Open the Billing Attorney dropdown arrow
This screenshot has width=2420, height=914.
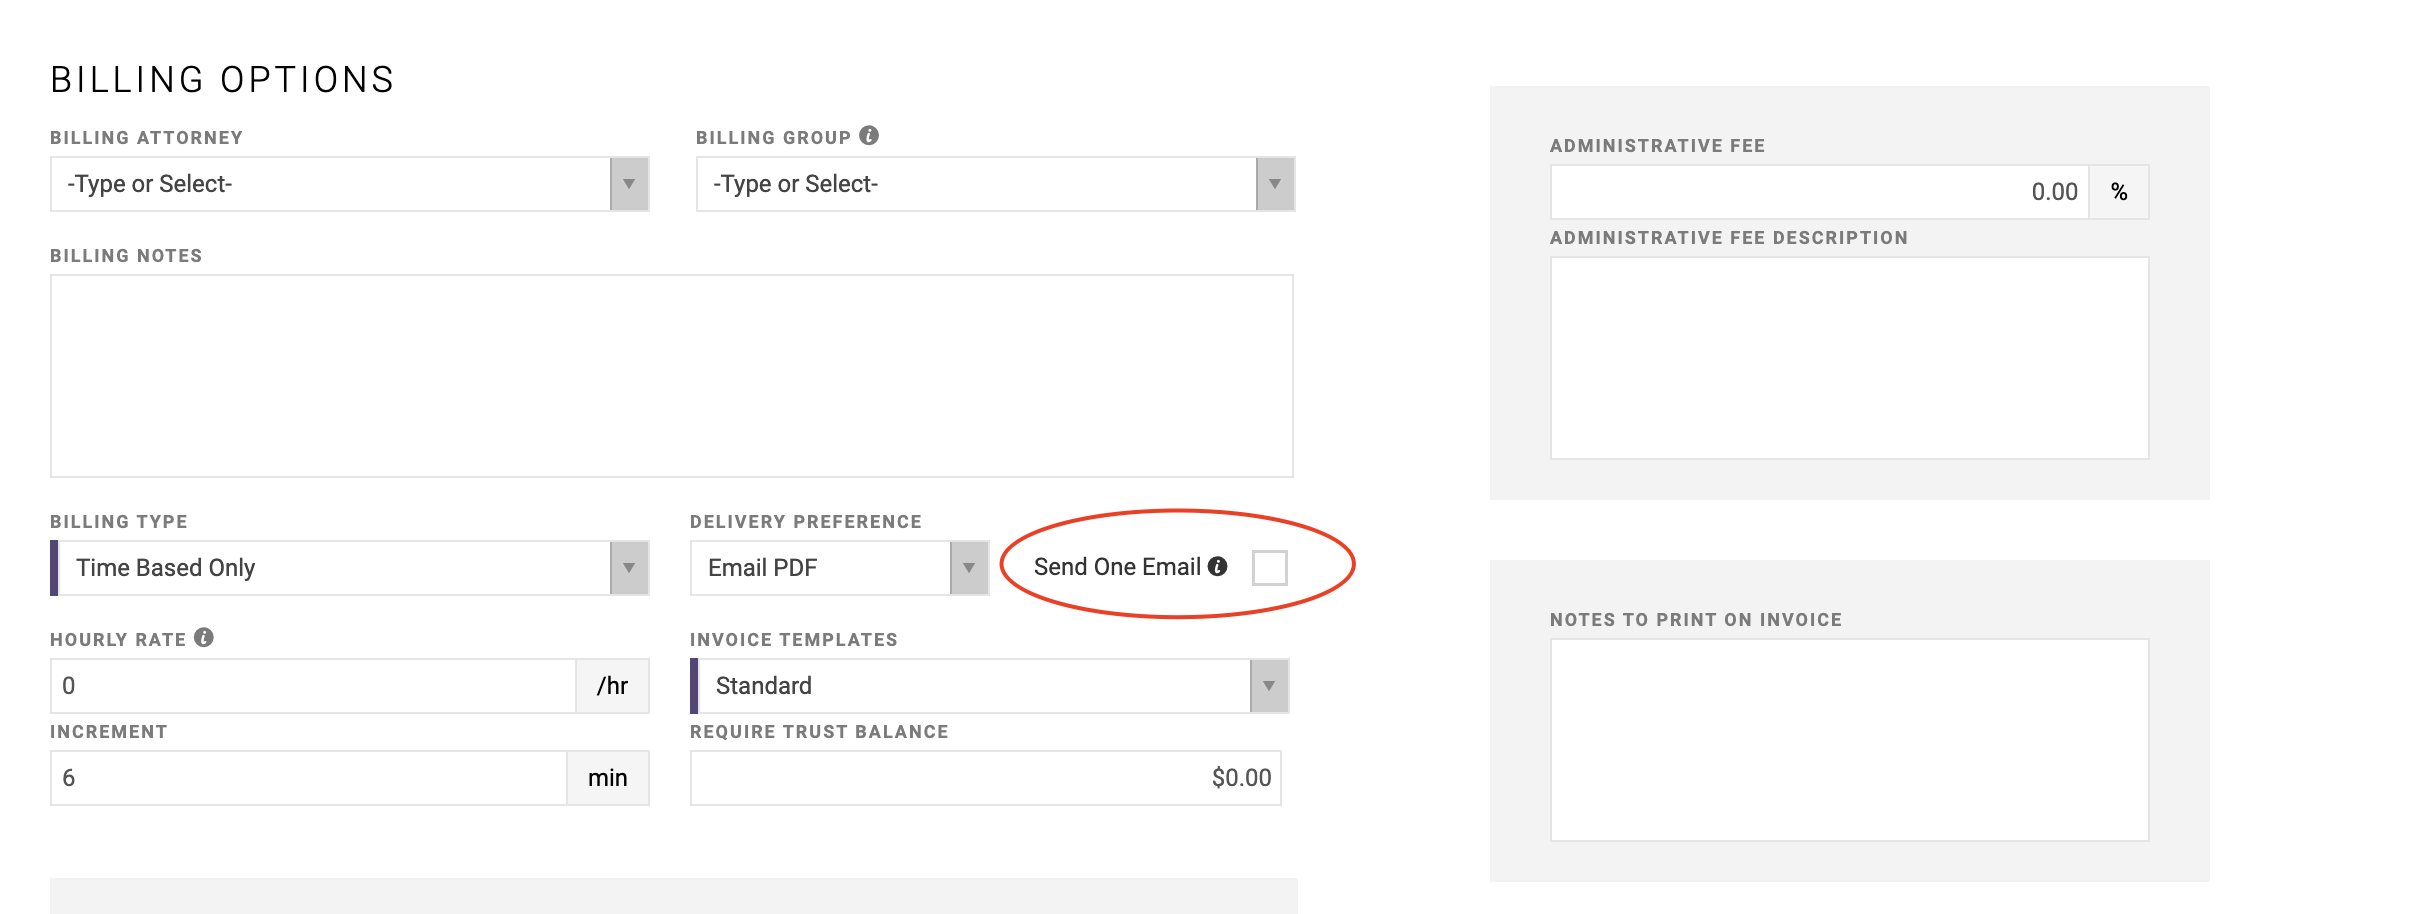coord(629,184)
